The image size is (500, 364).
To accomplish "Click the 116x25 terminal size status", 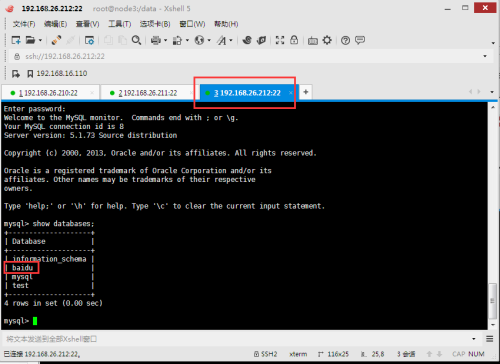I will (x=333, y=354).
